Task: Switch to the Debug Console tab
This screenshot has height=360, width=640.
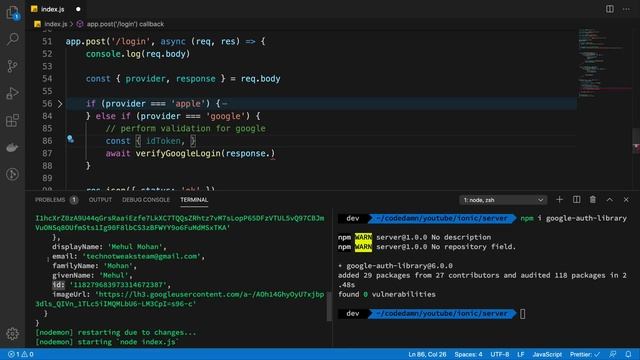Action: [146, 200]
